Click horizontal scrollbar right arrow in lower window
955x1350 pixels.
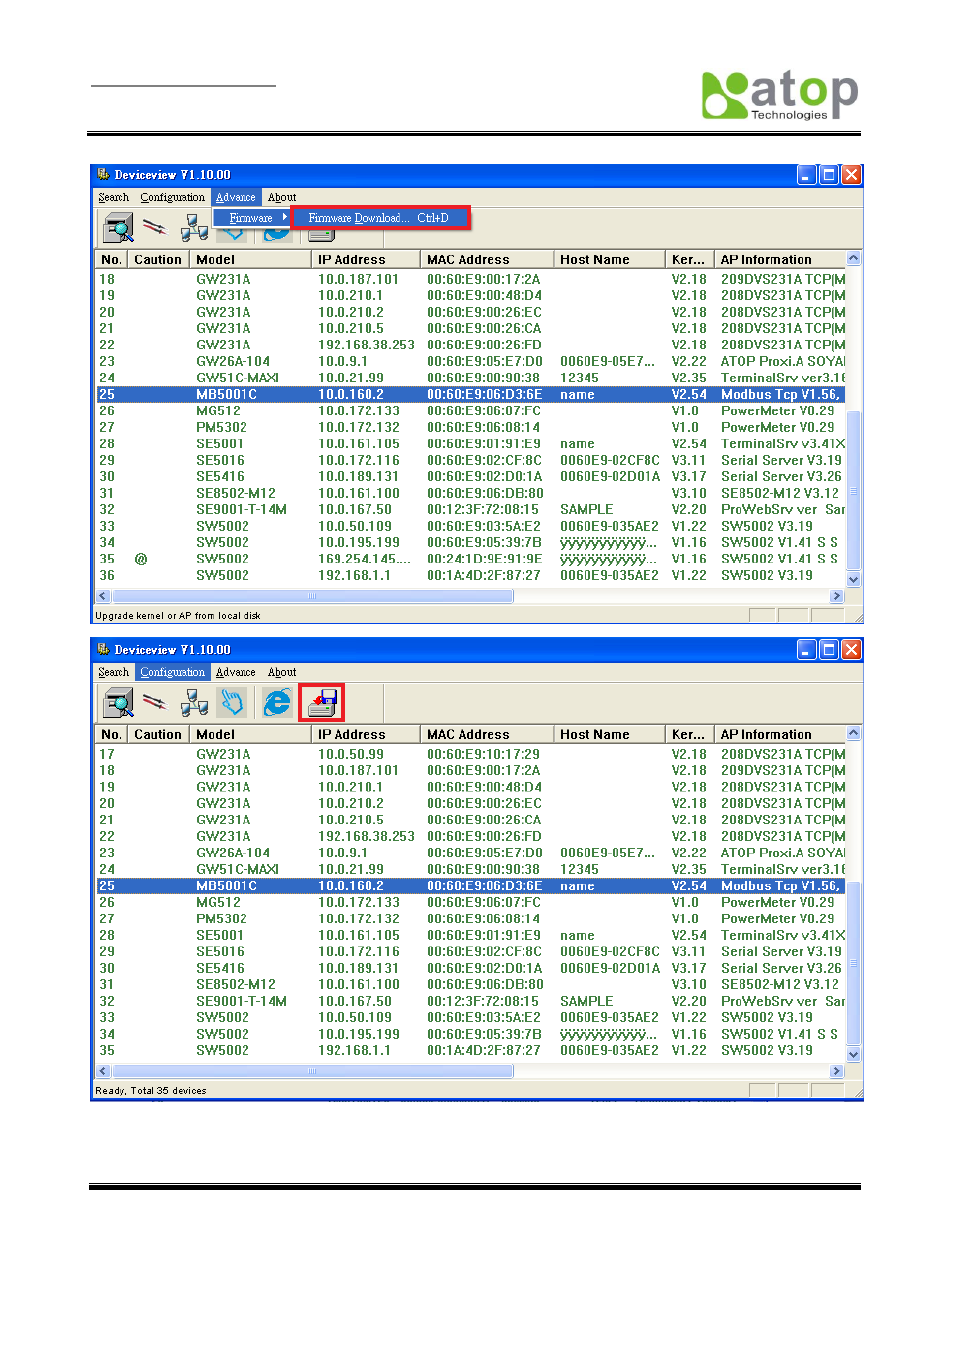coord(837,1071)
